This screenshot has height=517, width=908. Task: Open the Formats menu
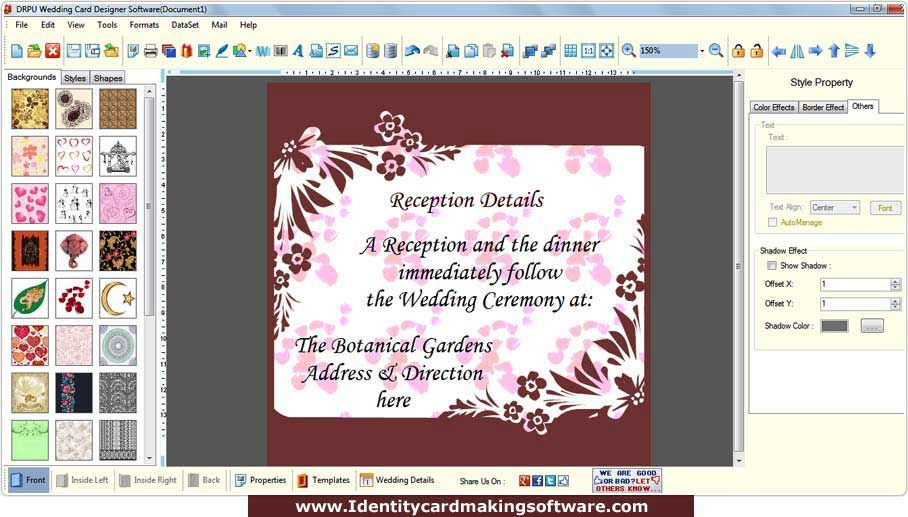(144, 25)
